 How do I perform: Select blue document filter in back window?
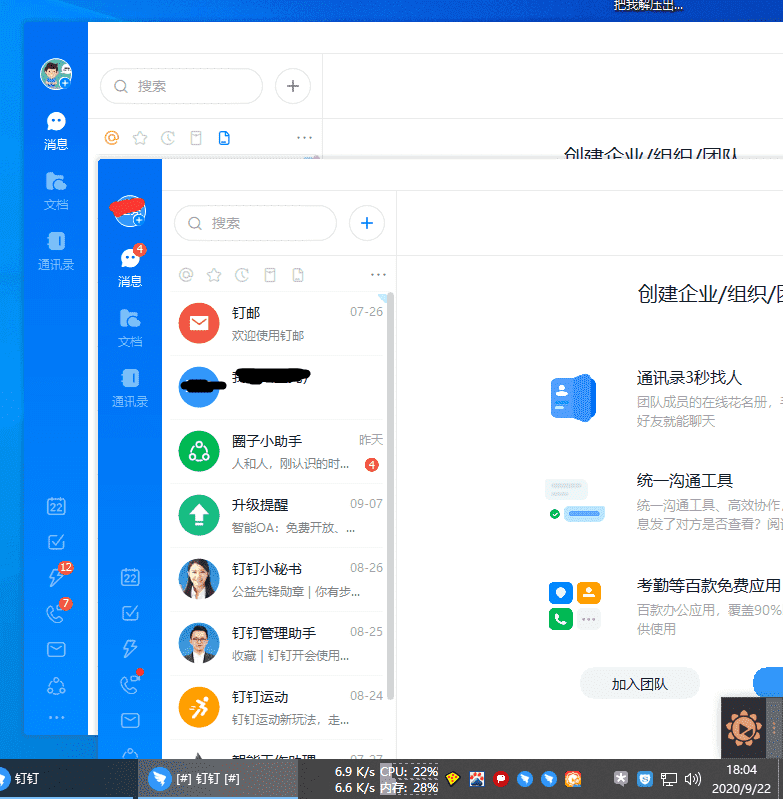tap(224, 138)
